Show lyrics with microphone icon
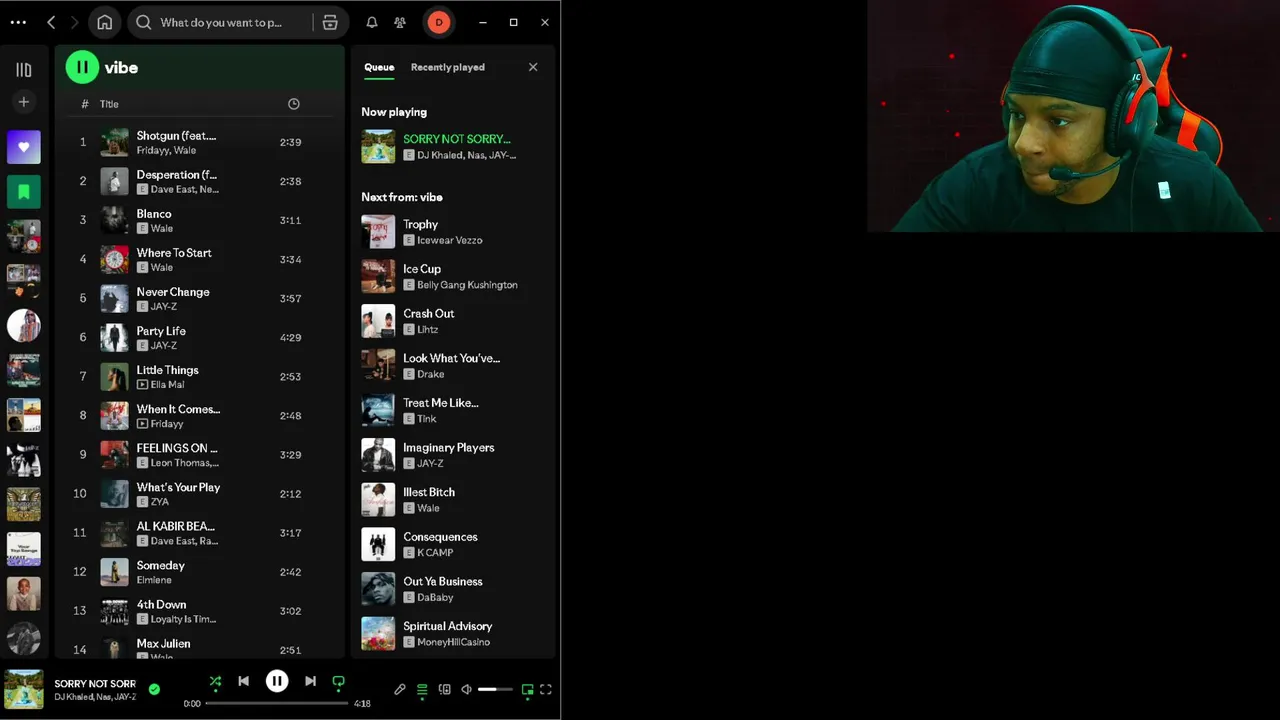 400,689
